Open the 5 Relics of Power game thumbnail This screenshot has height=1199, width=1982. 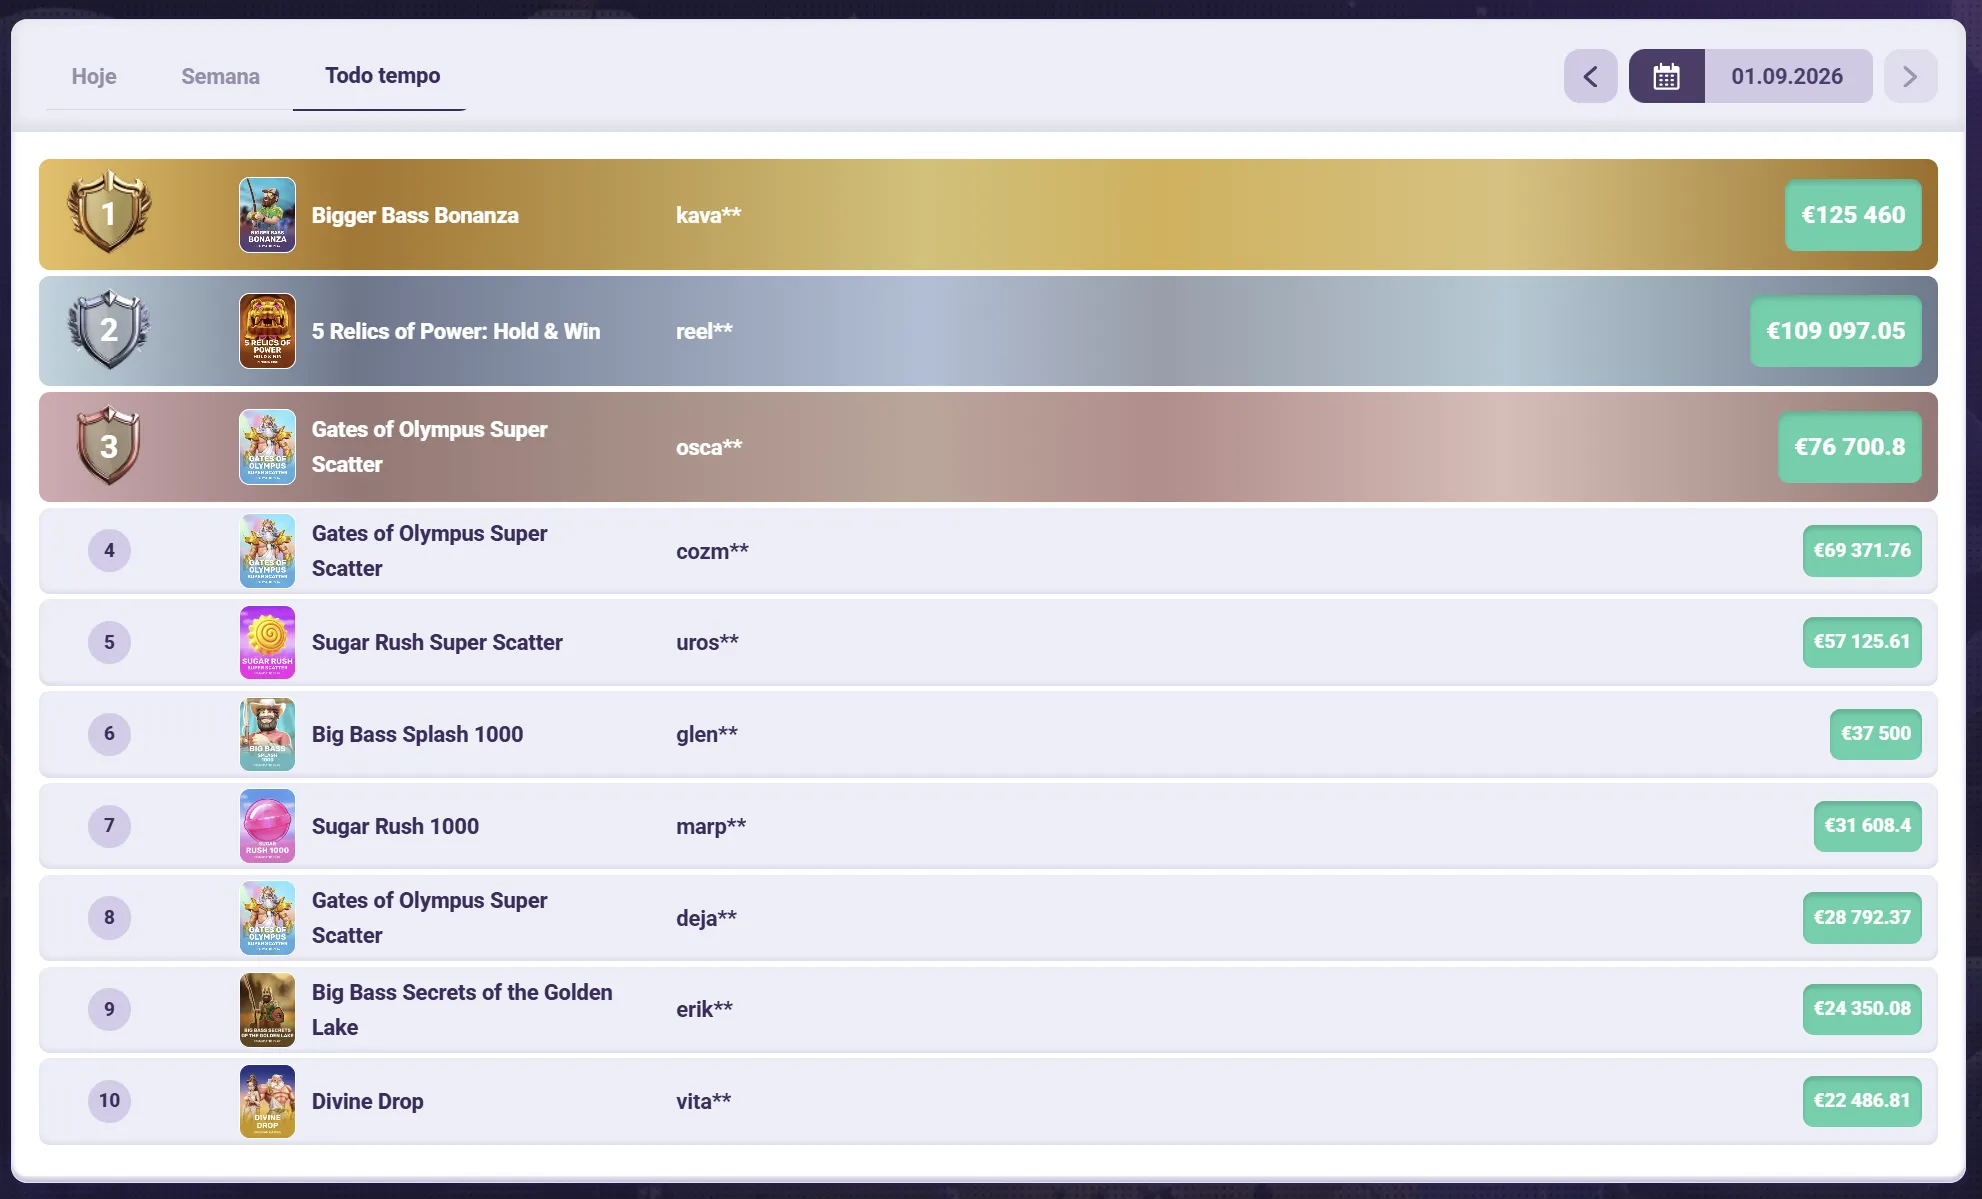[267, 331]
